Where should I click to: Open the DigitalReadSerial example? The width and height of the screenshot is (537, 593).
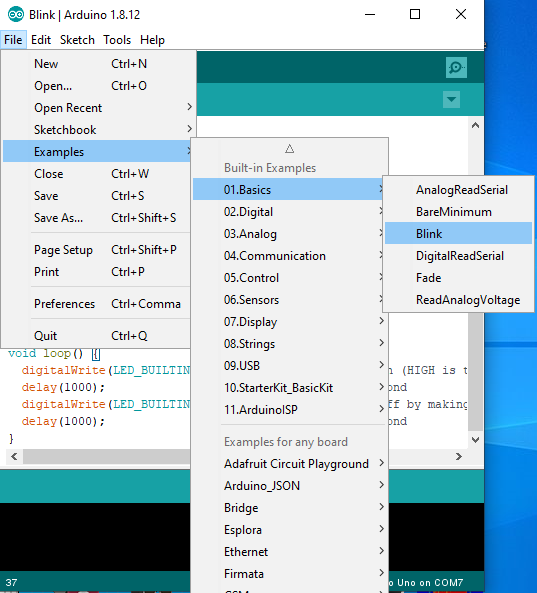point(458,255)
